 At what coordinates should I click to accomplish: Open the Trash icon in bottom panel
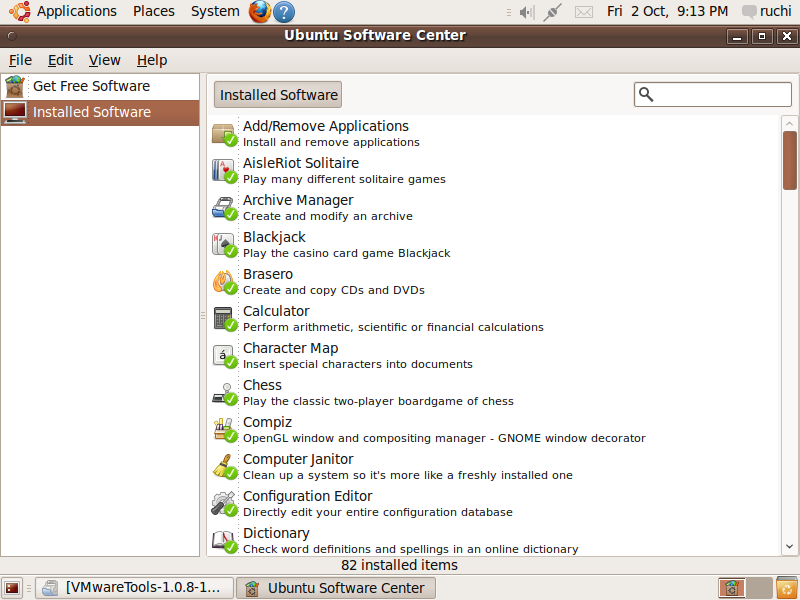tap(787, 588)
